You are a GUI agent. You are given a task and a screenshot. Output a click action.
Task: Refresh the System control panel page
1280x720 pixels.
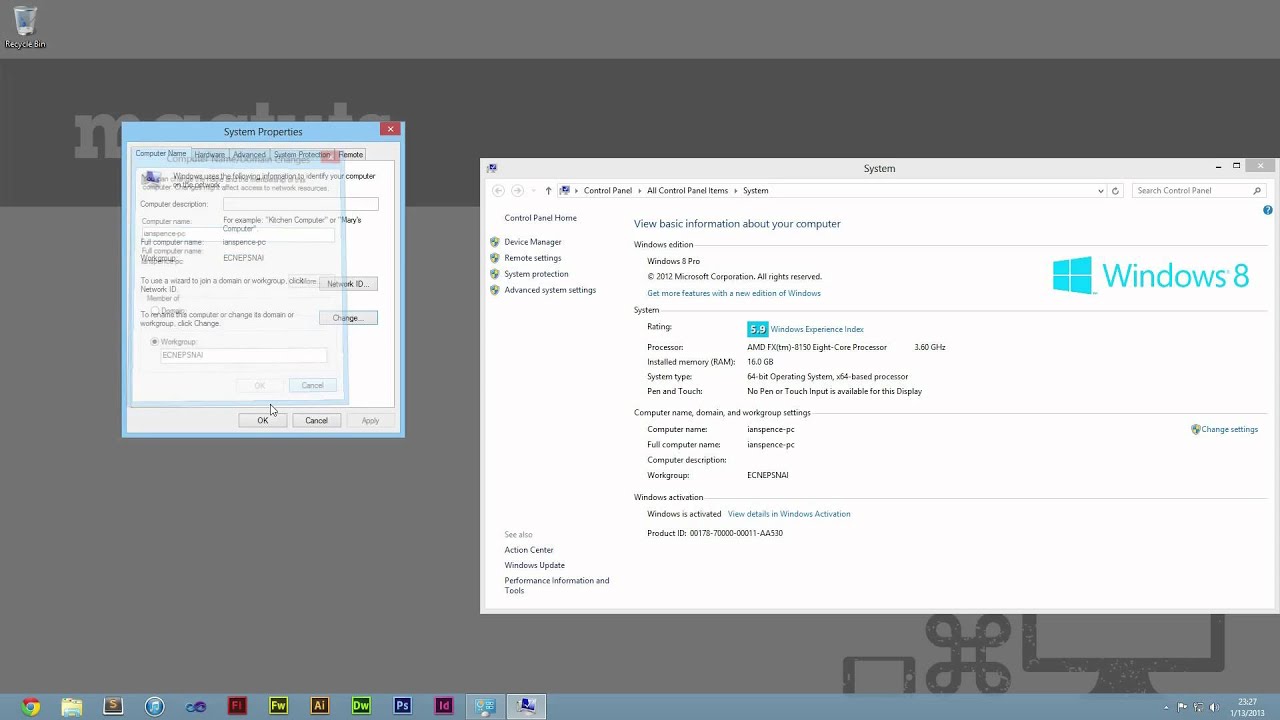click(1115, 190)
